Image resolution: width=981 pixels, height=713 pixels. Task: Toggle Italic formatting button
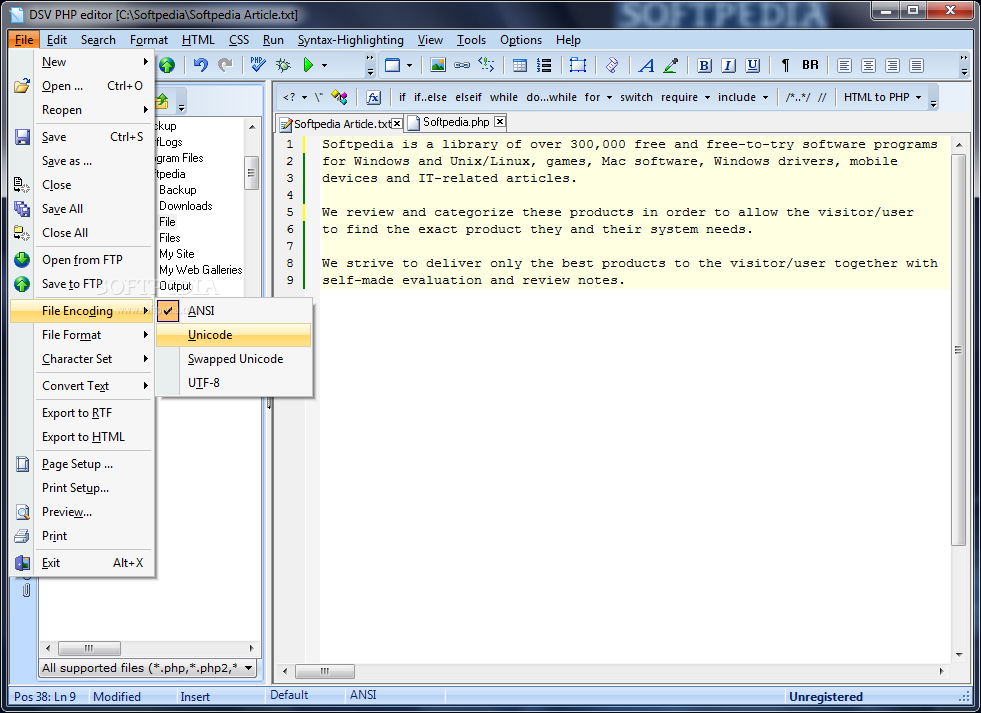[x=728, y=65]
